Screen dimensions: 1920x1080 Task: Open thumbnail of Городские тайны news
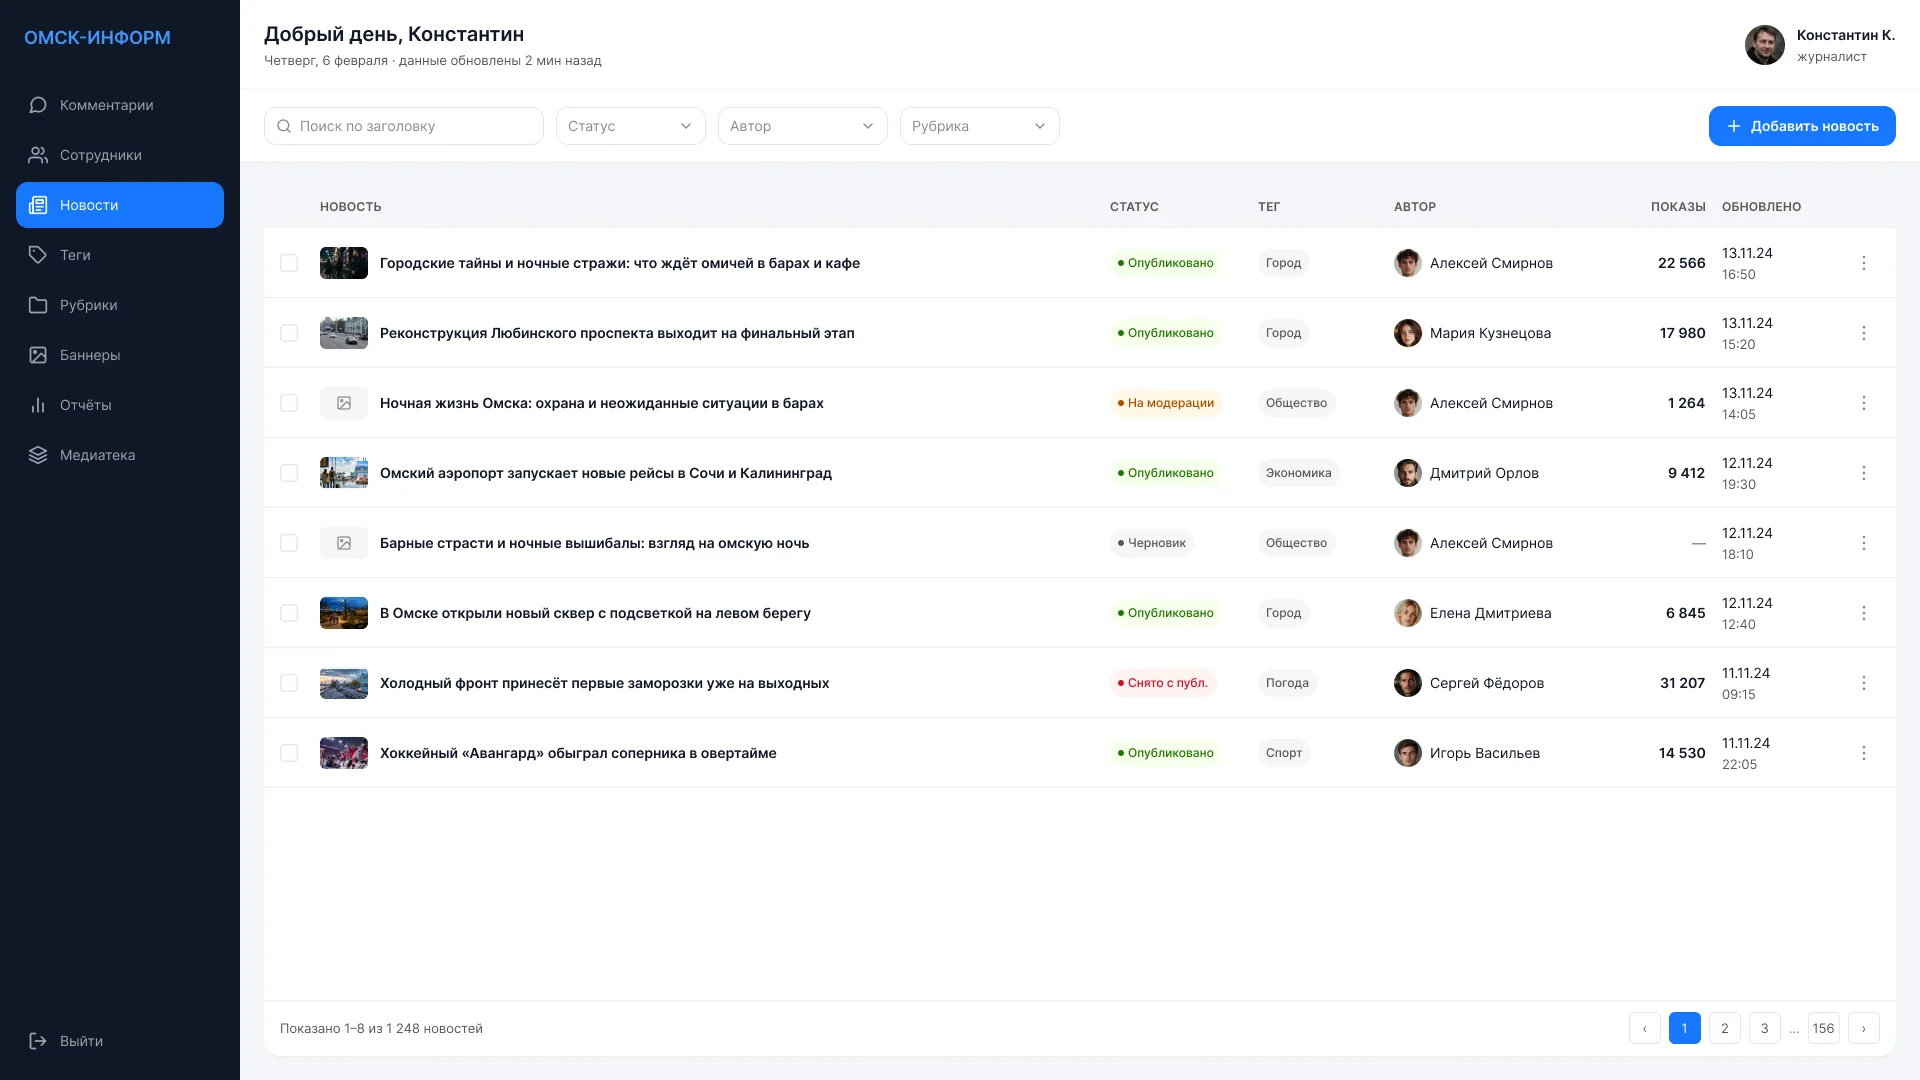(x=344, y=263)
